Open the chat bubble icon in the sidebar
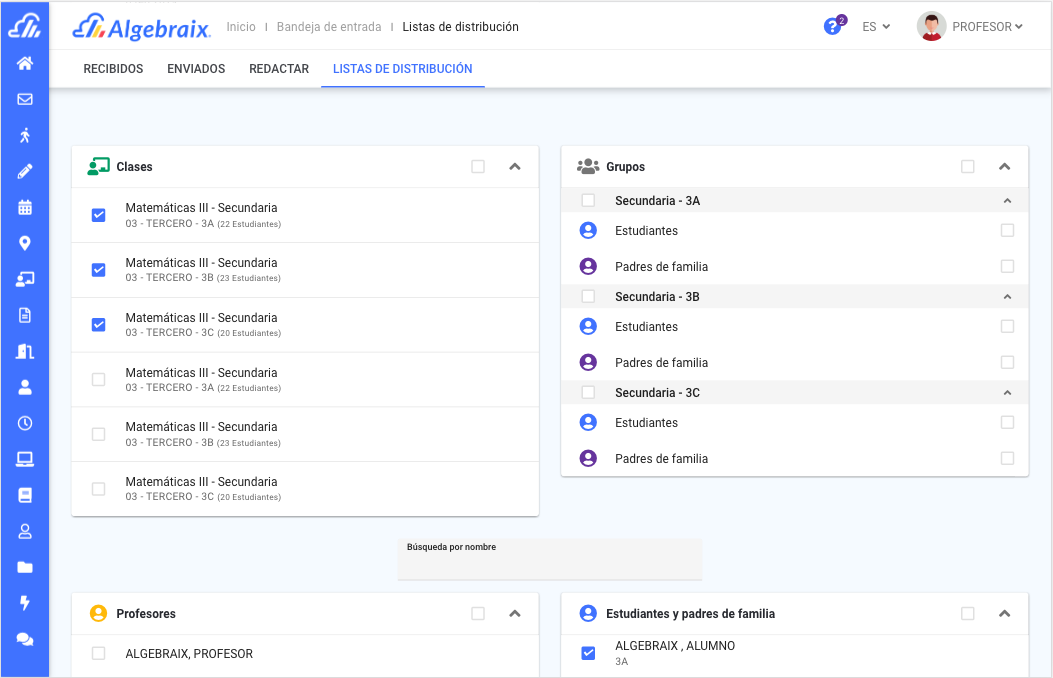The image size is (1053, 678). (x=25, y=639)
